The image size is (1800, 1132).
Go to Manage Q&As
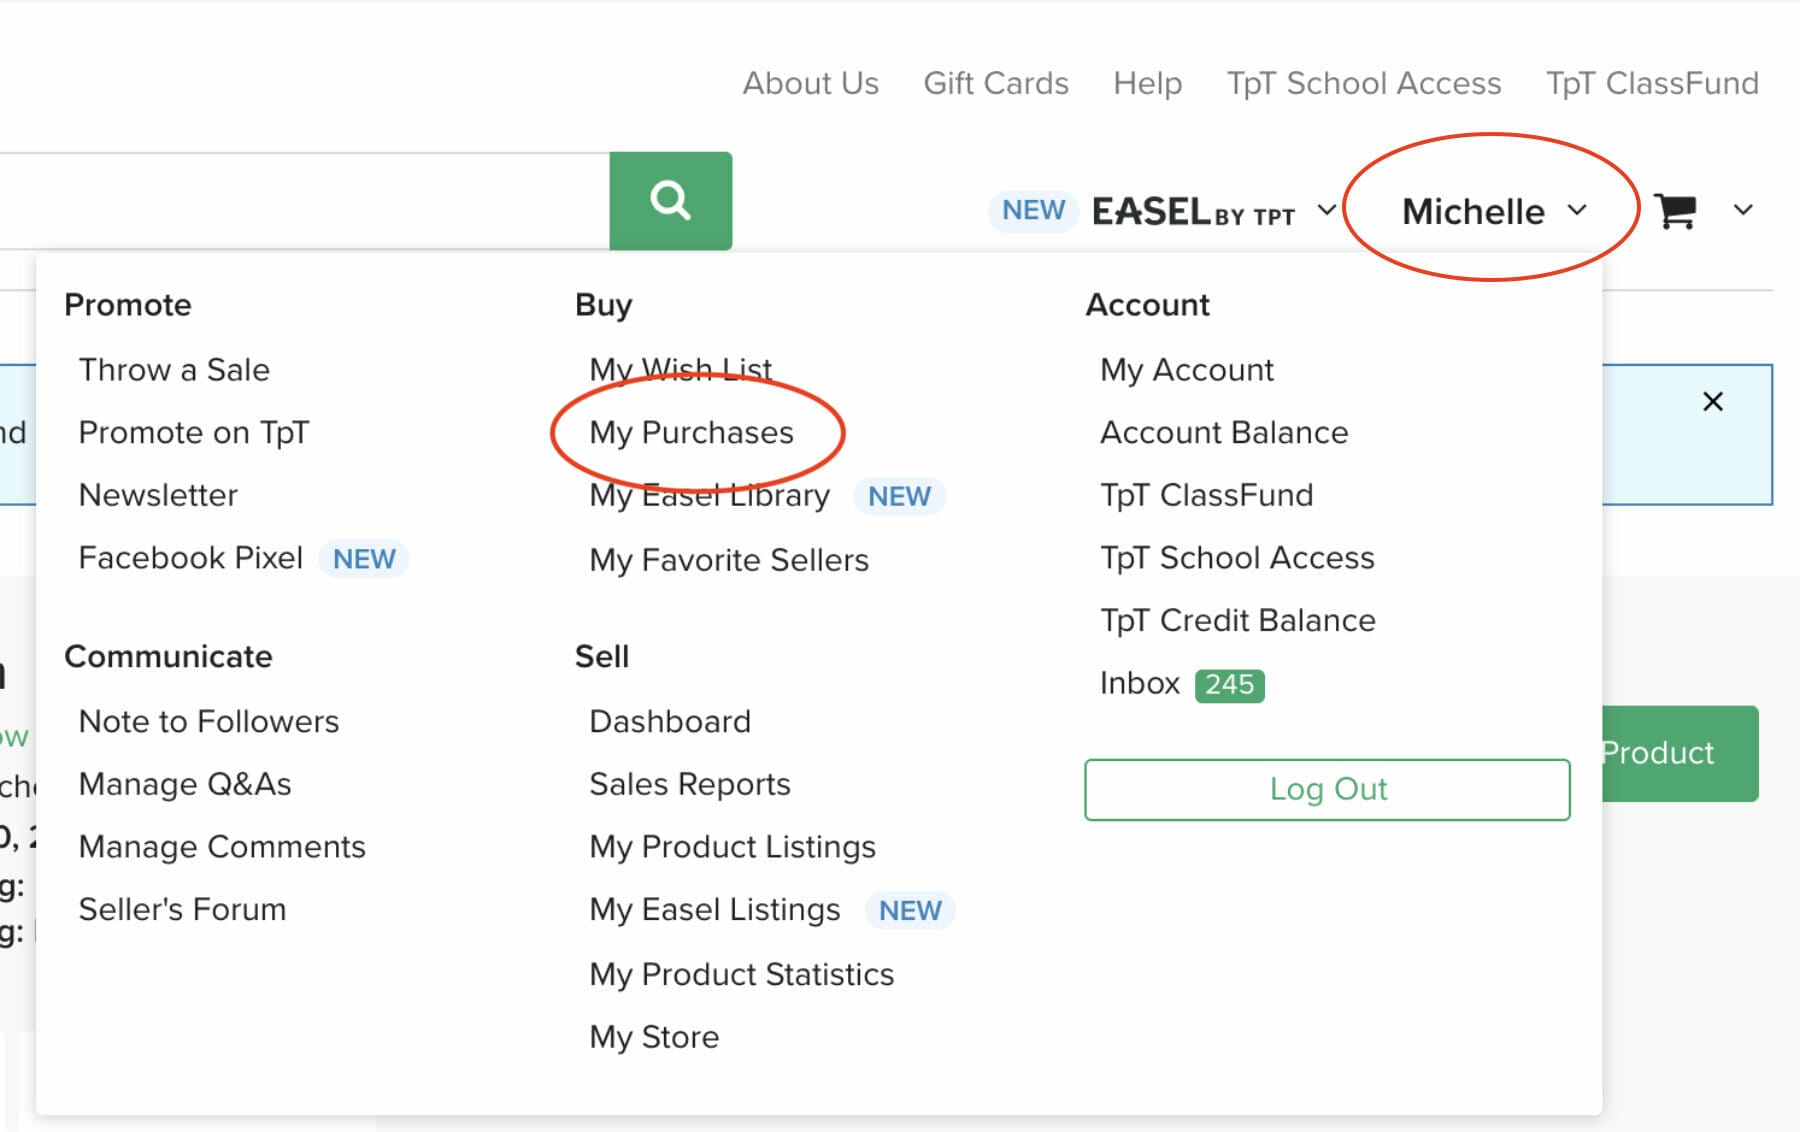pyautogui.click(x=185, y=784)
